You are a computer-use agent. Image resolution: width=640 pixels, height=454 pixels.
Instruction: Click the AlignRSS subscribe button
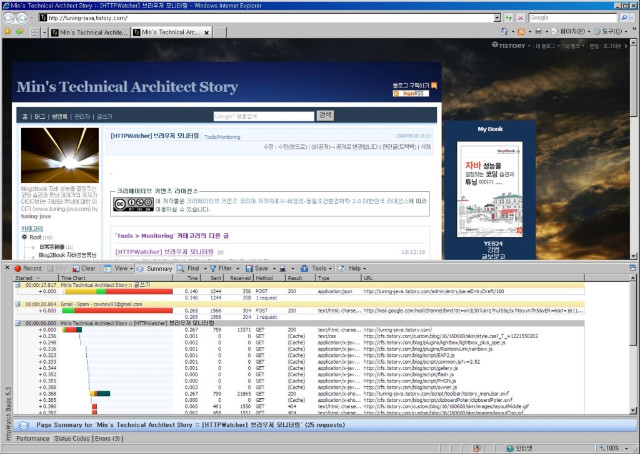411,93
